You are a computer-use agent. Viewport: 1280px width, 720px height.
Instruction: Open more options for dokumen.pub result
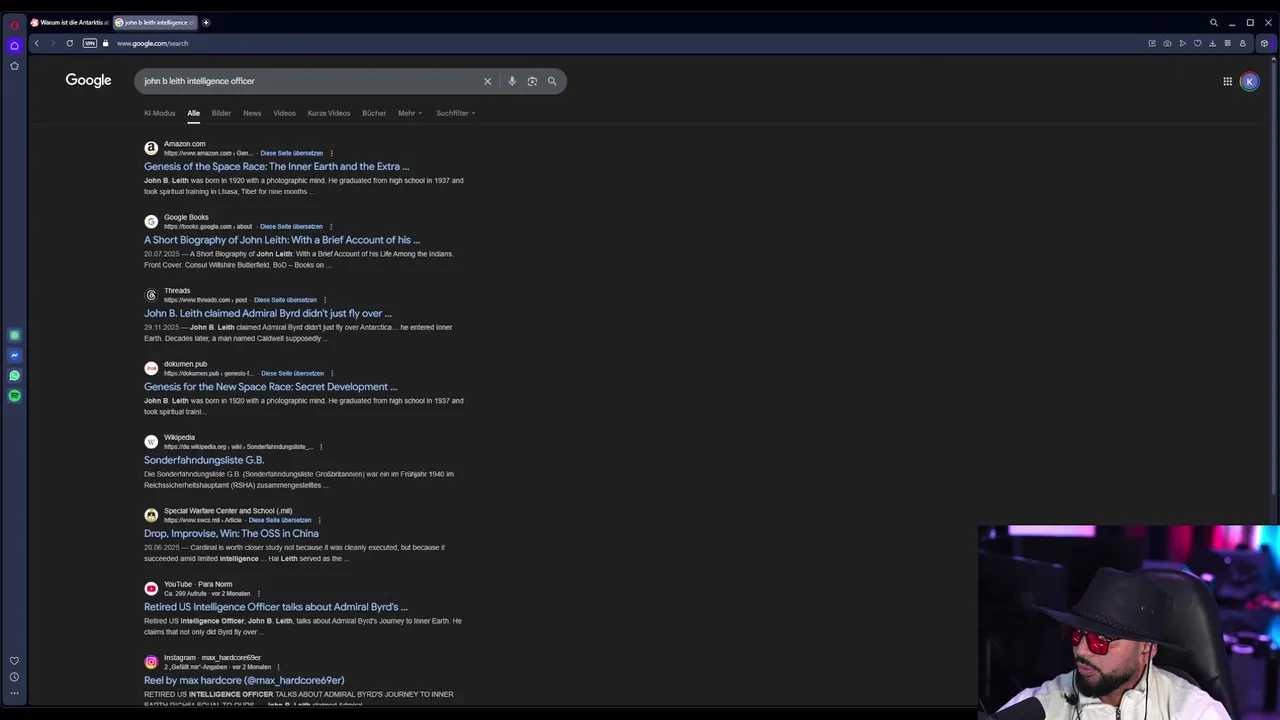[x=332, y=373]
